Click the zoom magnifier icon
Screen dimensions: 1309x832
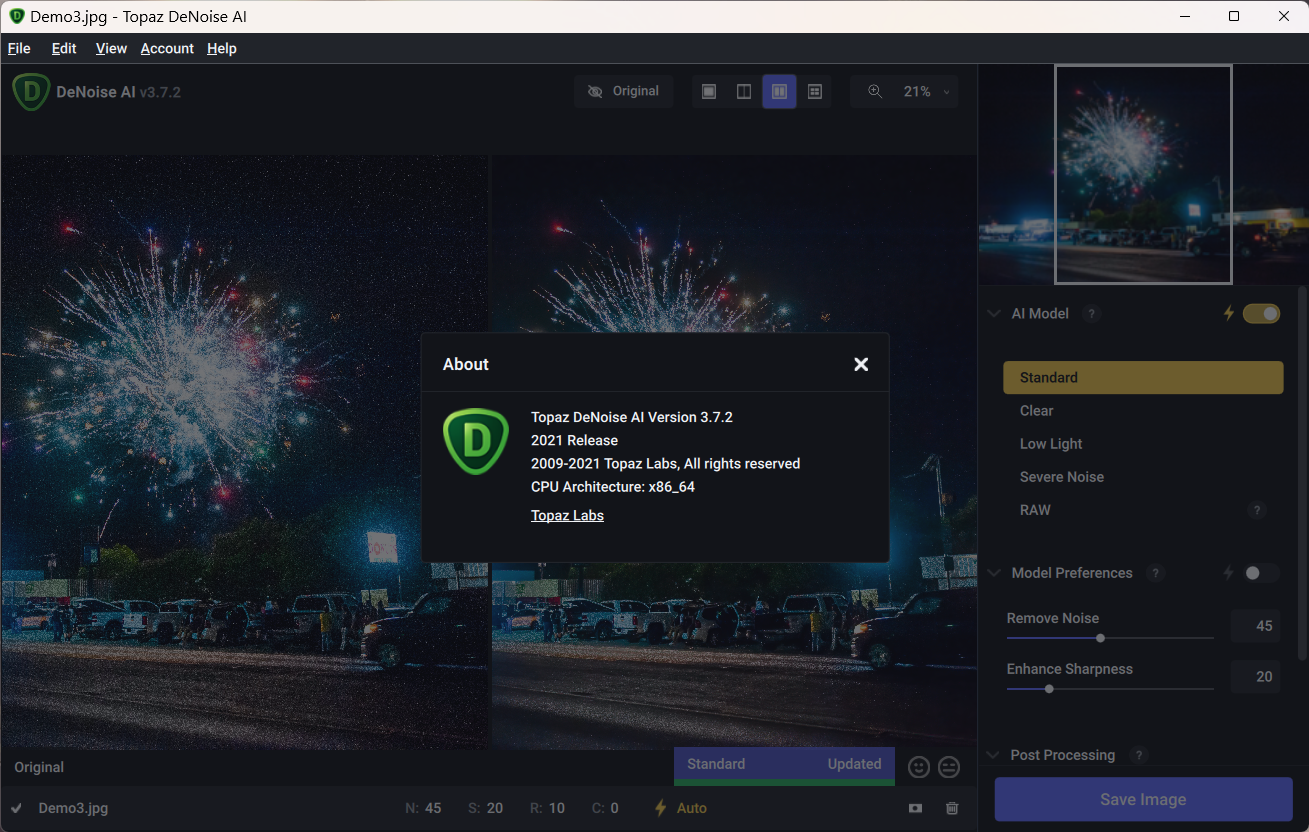[x=875, y=91]
